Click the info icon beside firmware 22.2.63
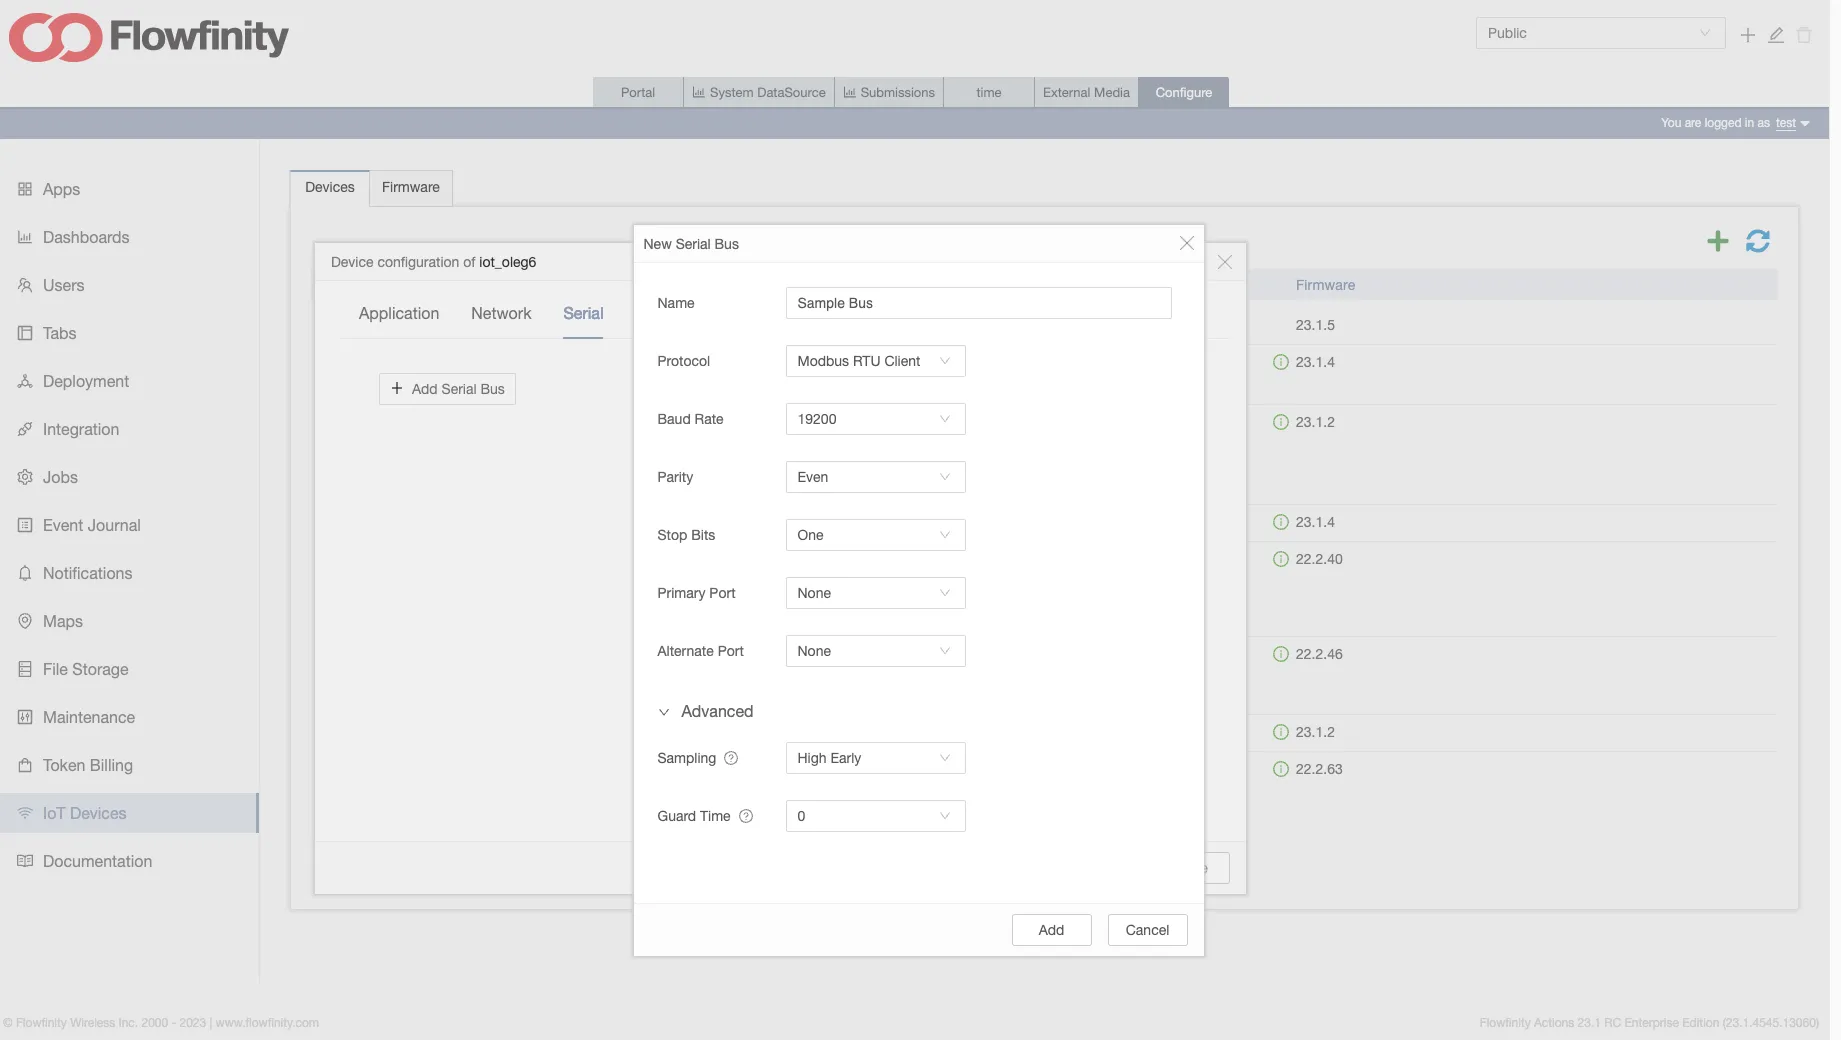This screenshot has width=1841, height=1040. [x=1280, y=769]
